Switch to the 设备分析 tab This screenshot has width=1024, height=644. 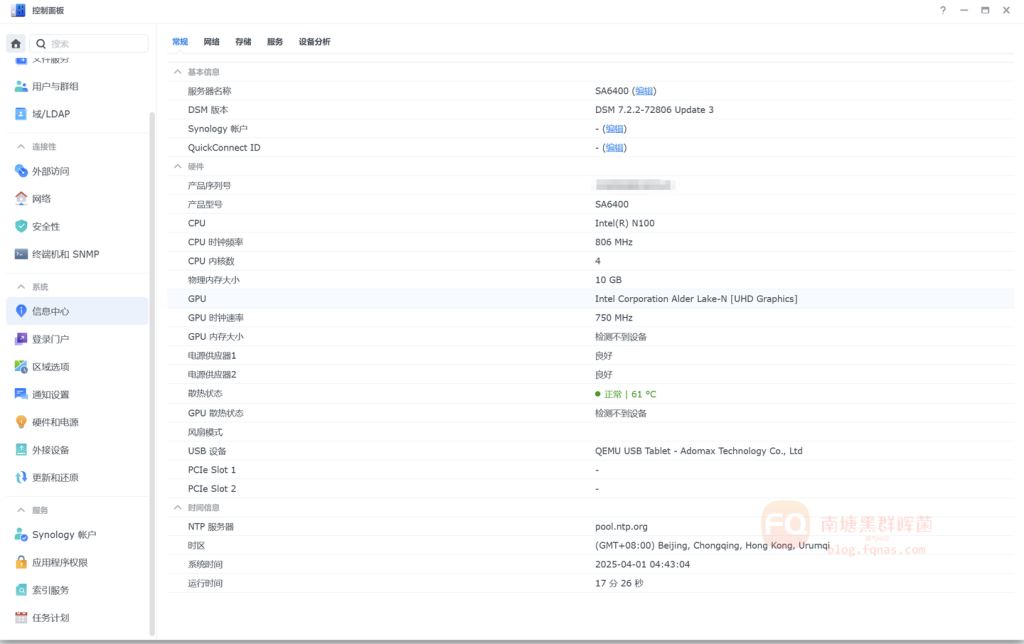coord(314,42)
